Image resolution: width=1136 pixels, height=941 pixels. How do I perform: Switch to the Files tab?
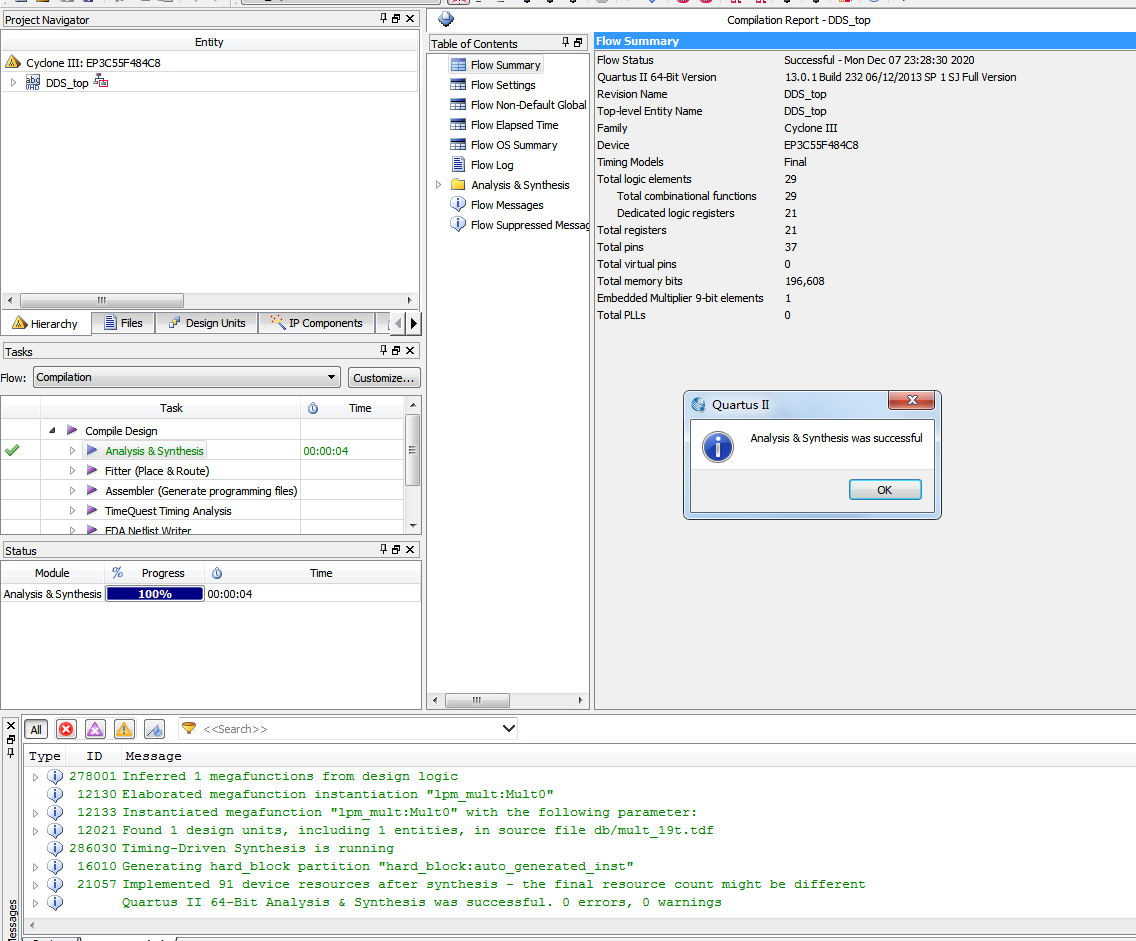[x=123, y=323]
